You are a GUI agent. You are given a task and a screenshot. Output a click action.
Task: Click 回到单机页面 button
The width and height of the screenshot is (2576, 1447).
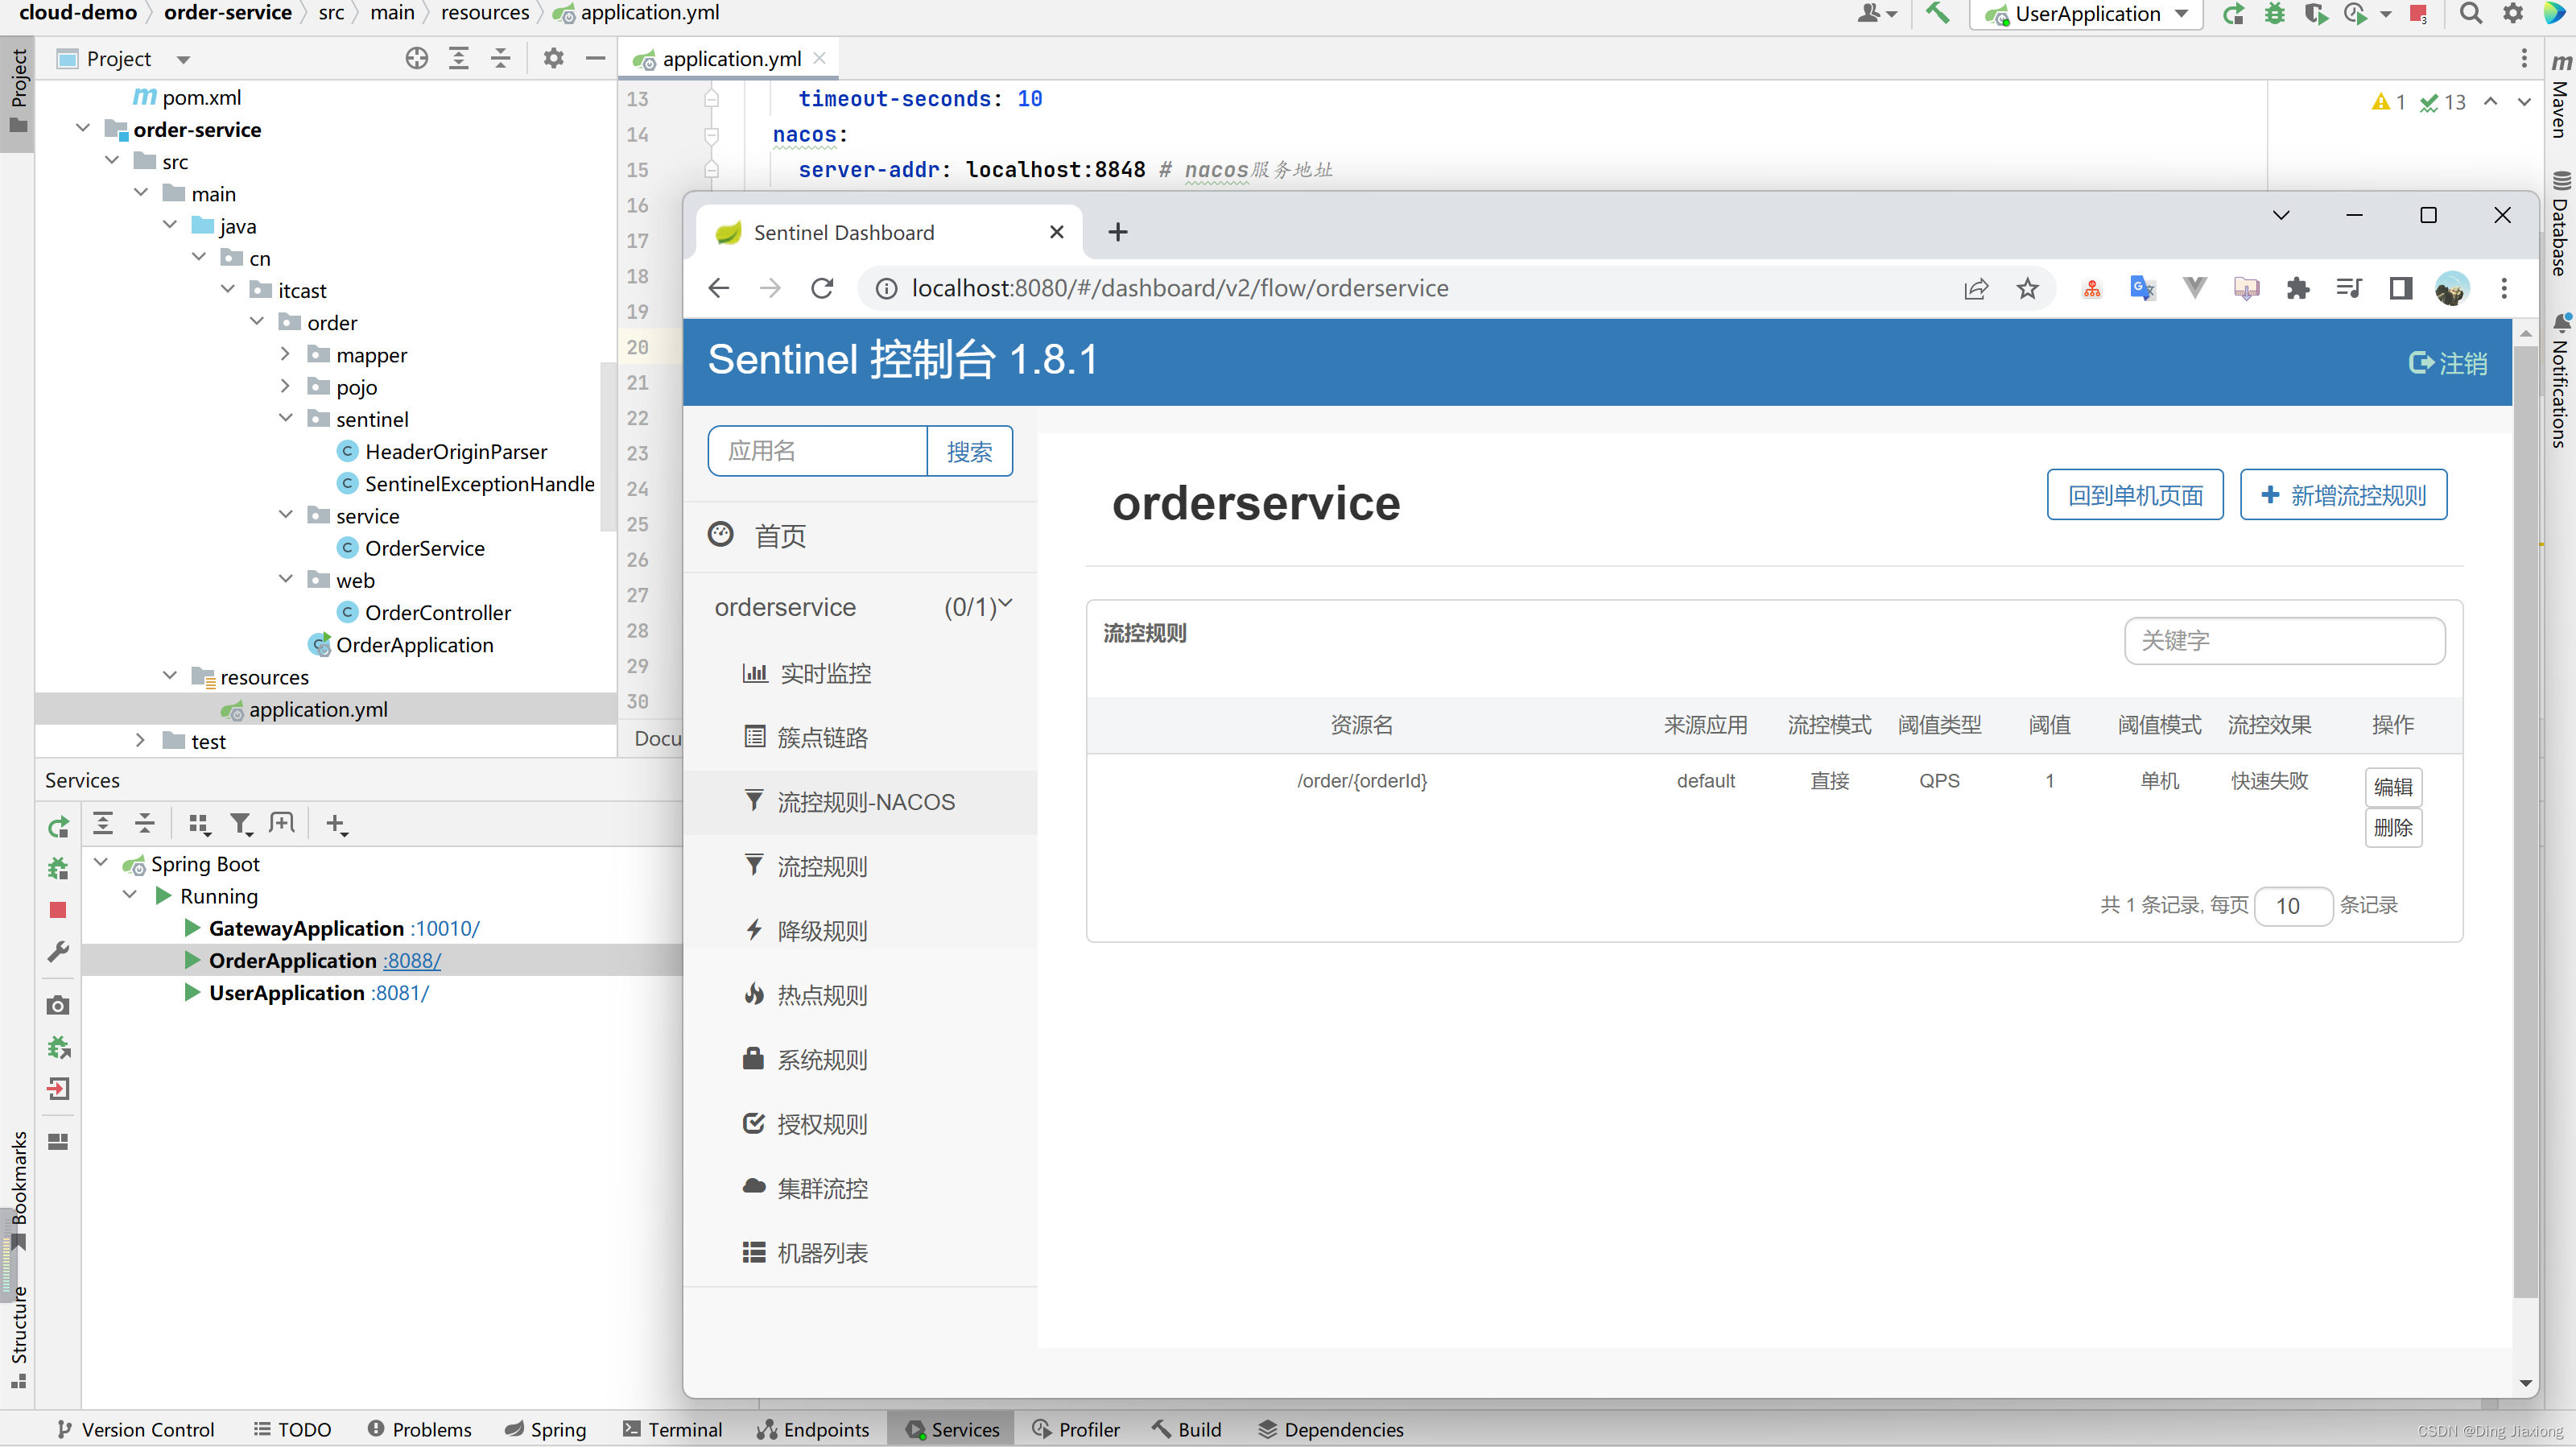coord(2134,495)
